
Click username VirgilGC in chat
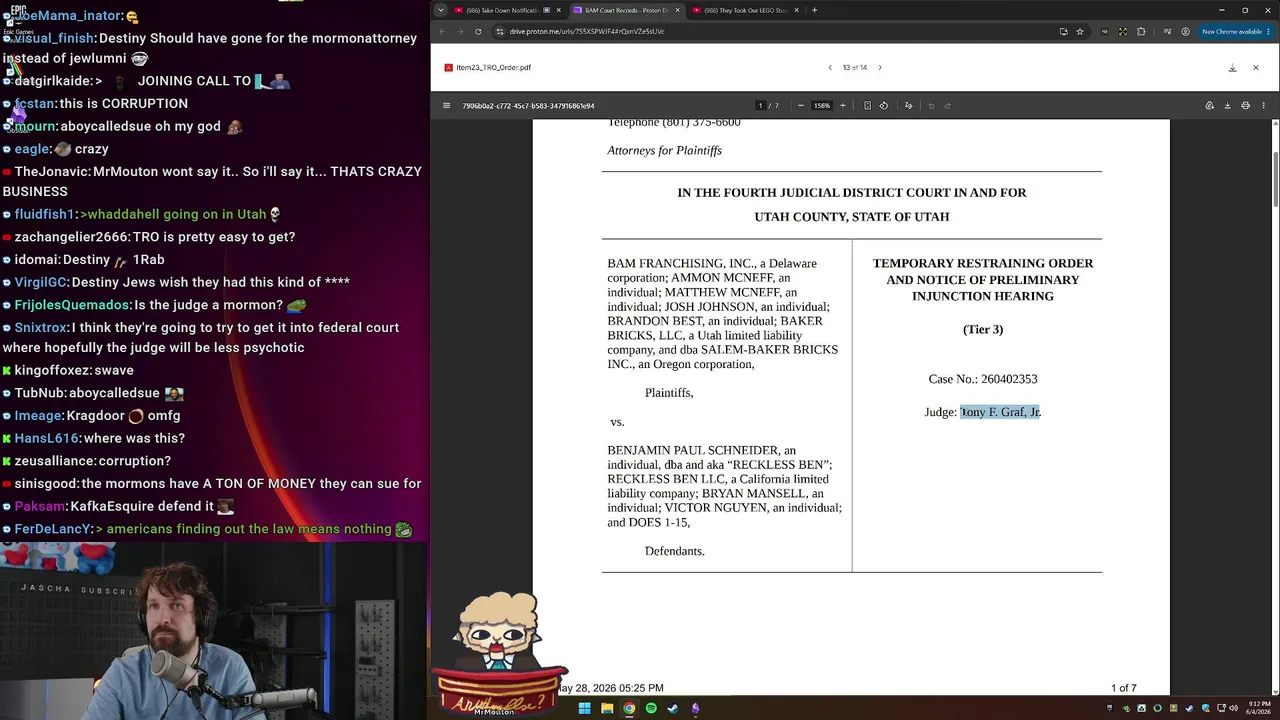[x=41, y=282]
